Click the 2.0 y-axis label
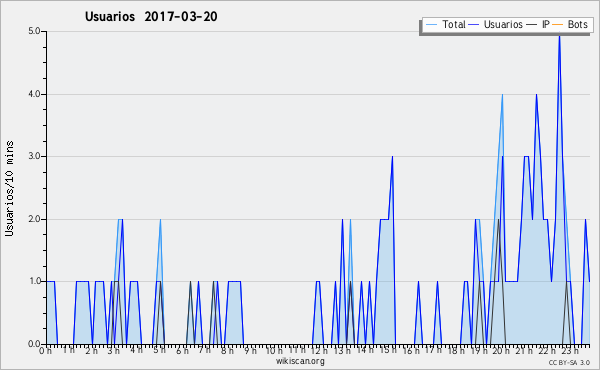The image size is (600, 370). click(34, 219)
